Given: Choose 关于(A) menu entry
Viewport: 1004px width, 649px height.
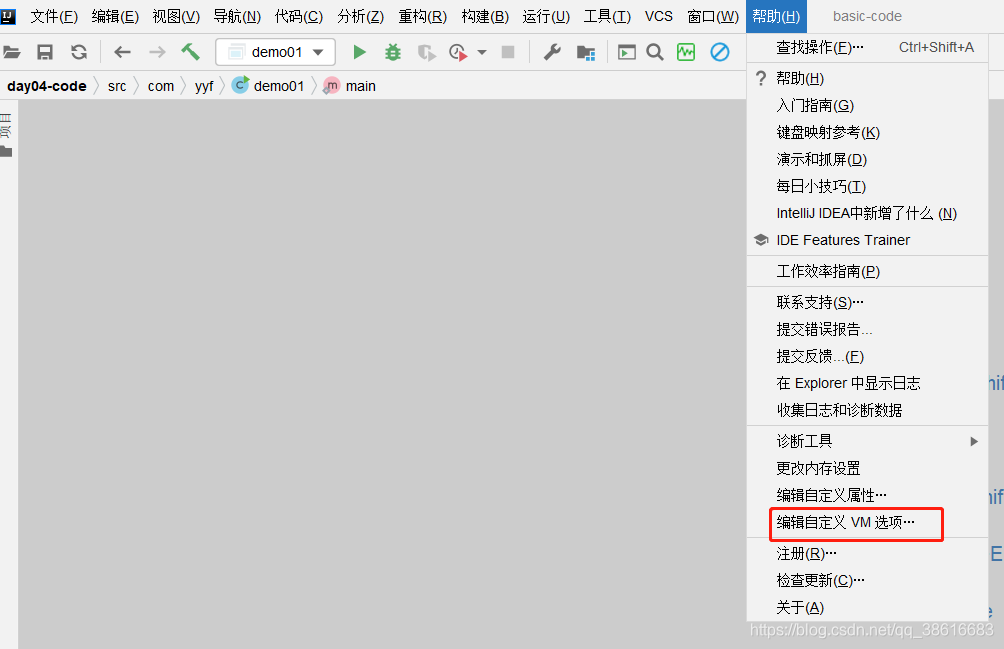Looking at the screenshot, I should pos(867,607).
